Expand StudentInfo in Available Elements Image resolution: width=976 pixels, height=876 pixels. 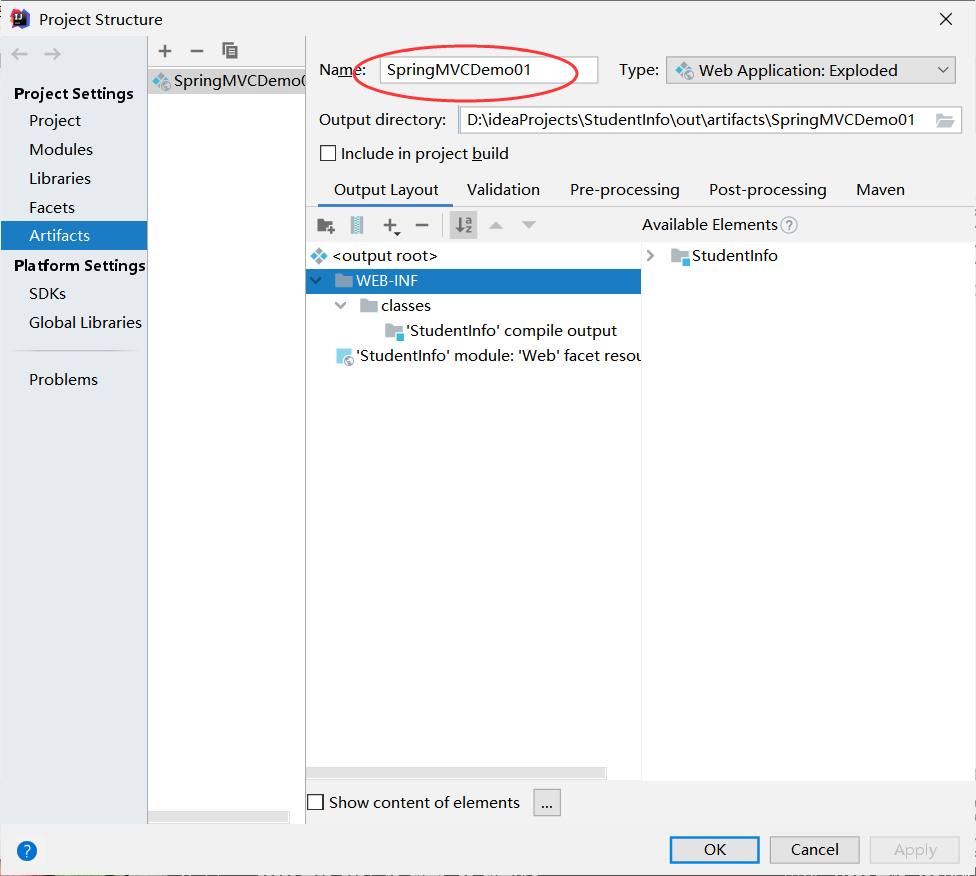click(x=650, y=256)
